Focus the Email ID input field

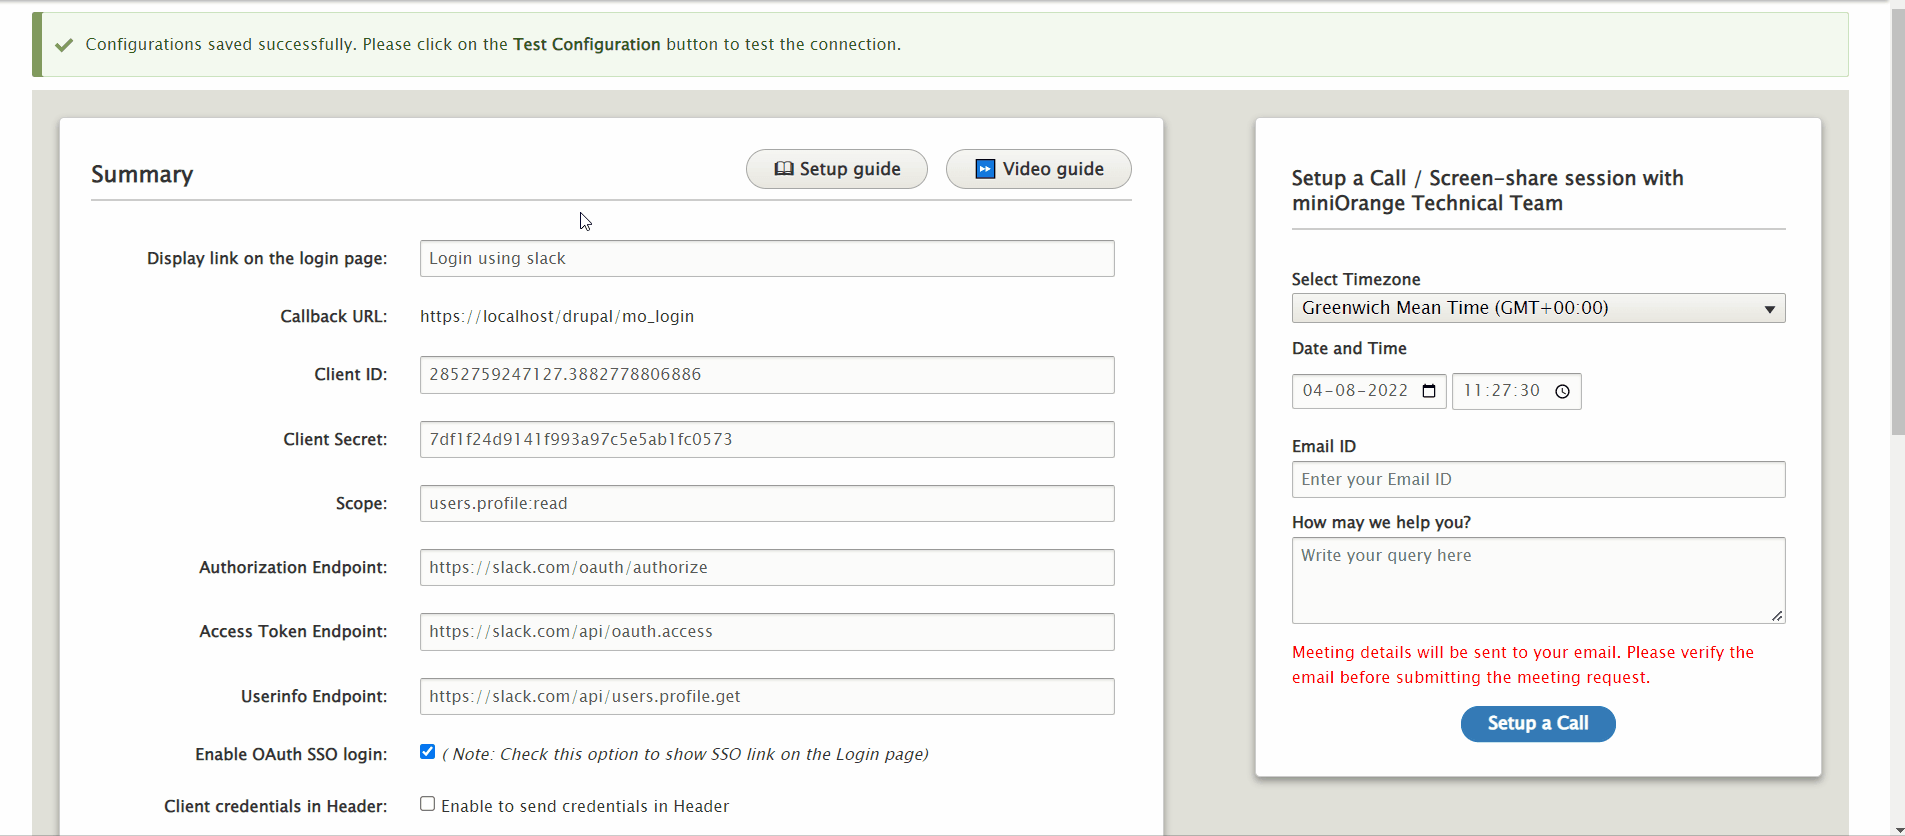(1538, 480)
